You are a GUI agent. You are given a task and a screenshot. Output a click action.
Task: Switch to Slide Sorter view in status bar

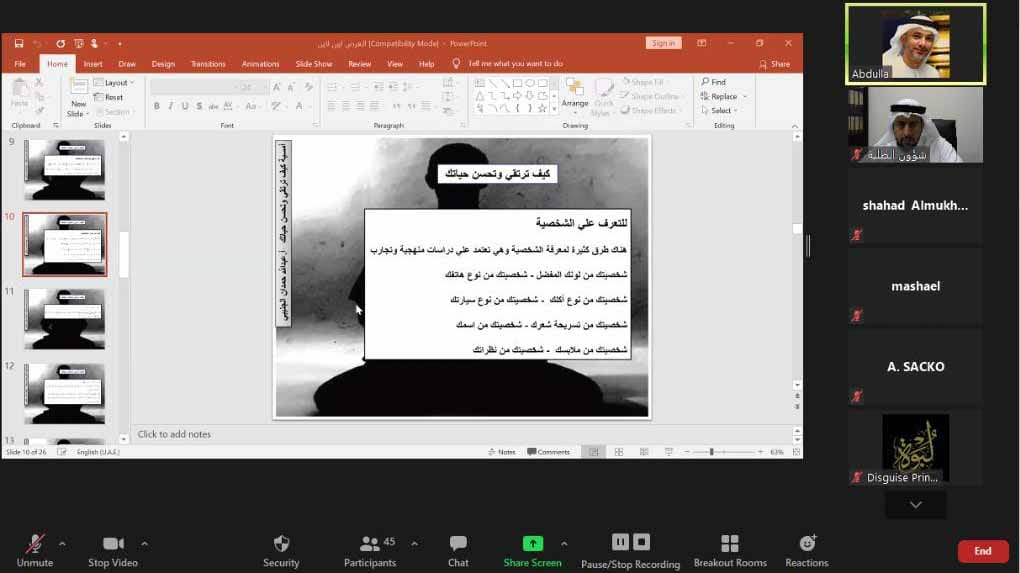(x=619, y=452)
